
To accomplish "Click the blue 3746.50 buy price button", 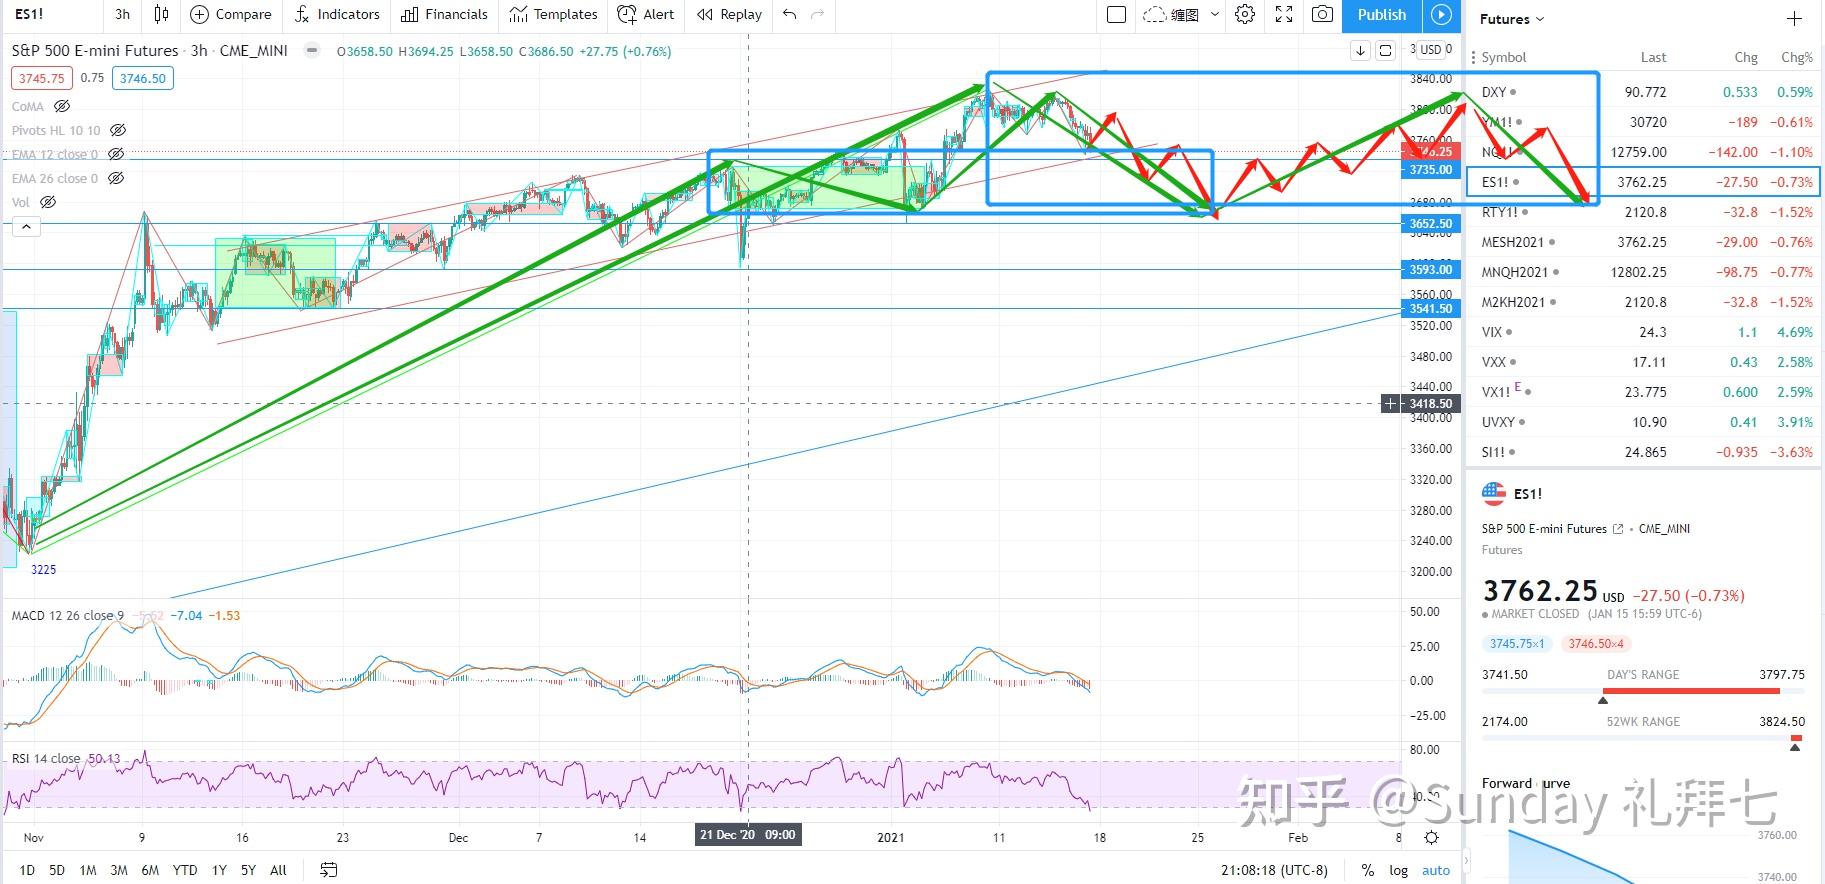I will pyautogui.click(x=142, y=78).
